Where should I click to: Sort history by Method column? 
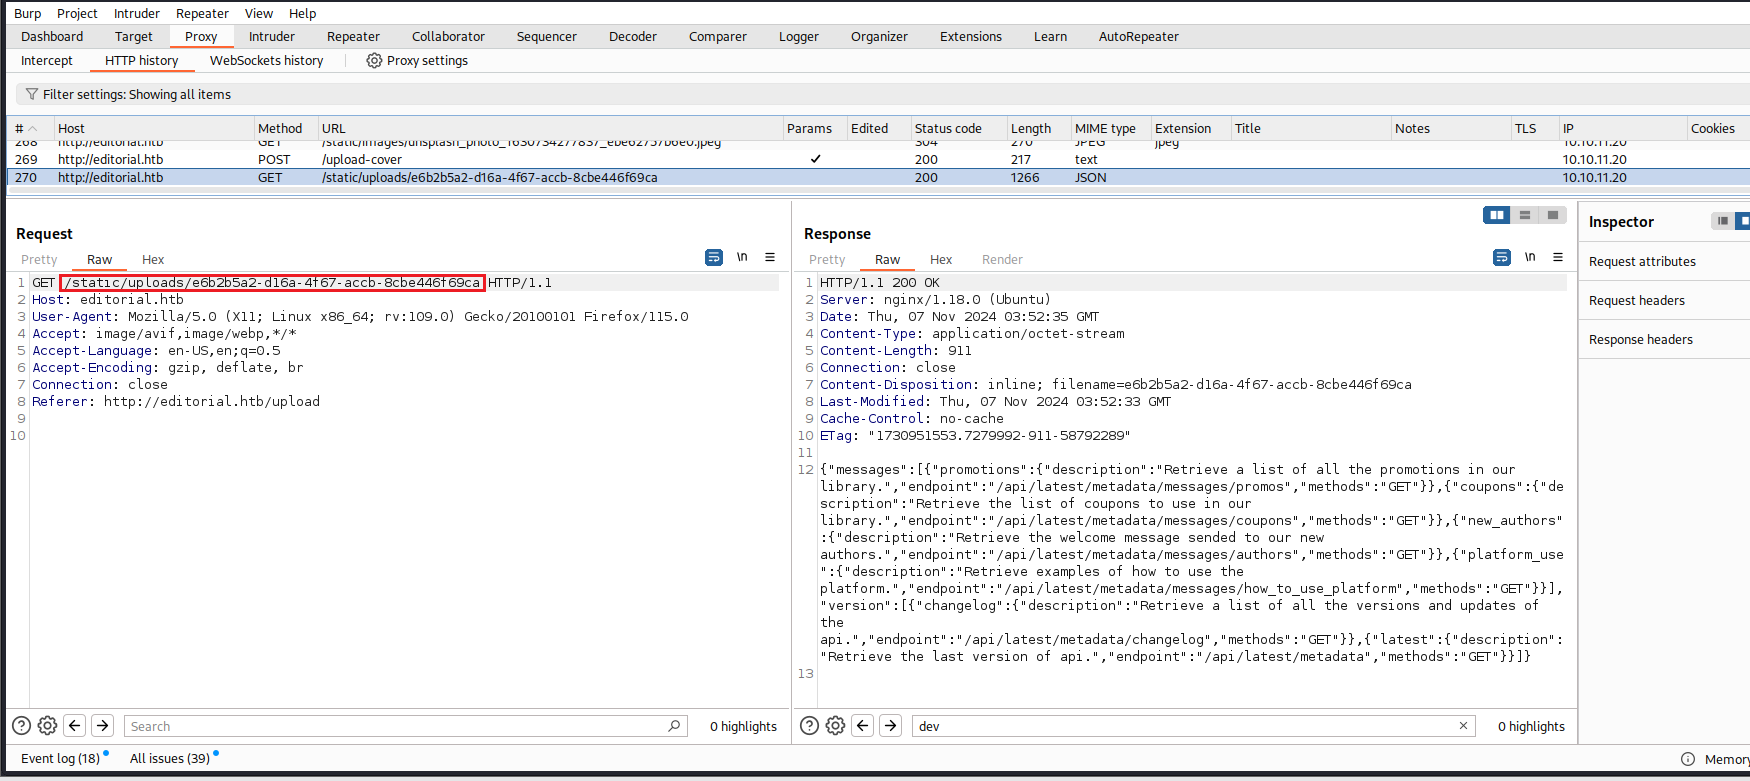point(285,128)
